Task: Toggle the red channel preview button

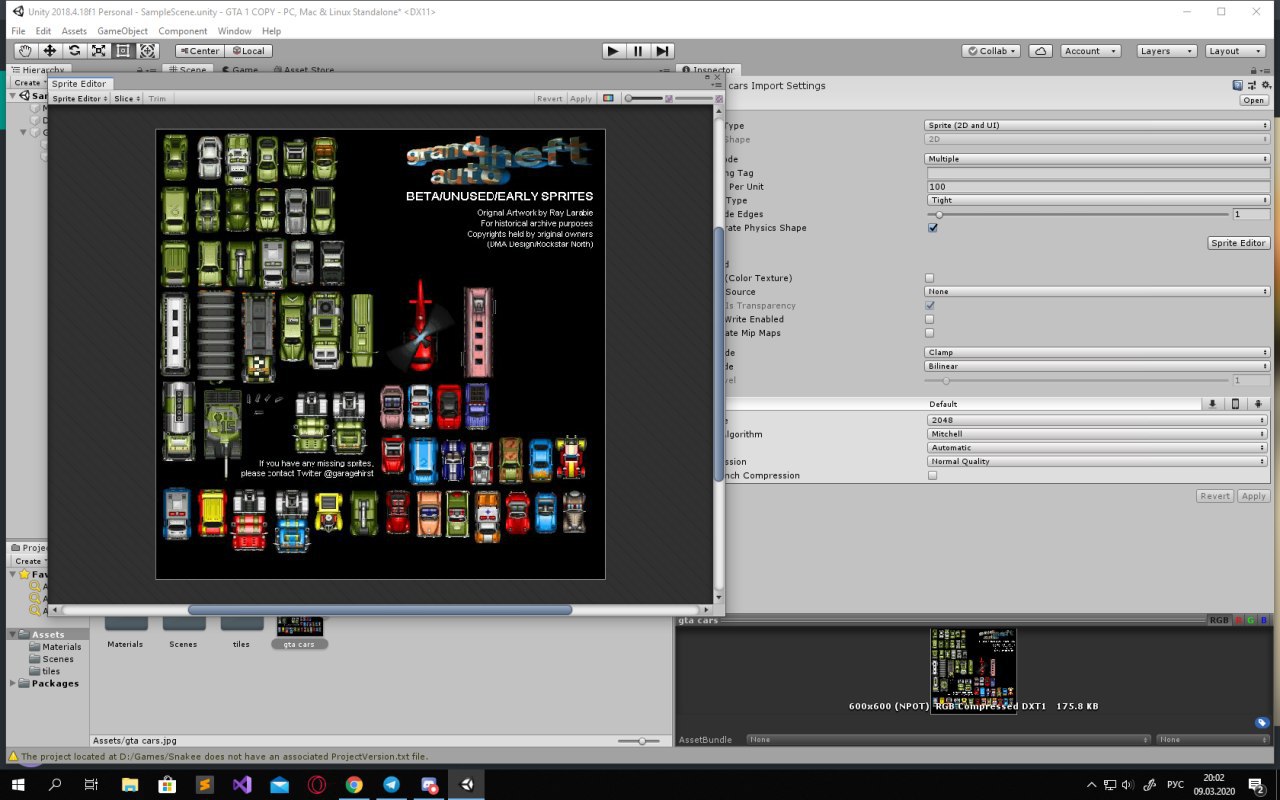Action: tap(1239, 620)
